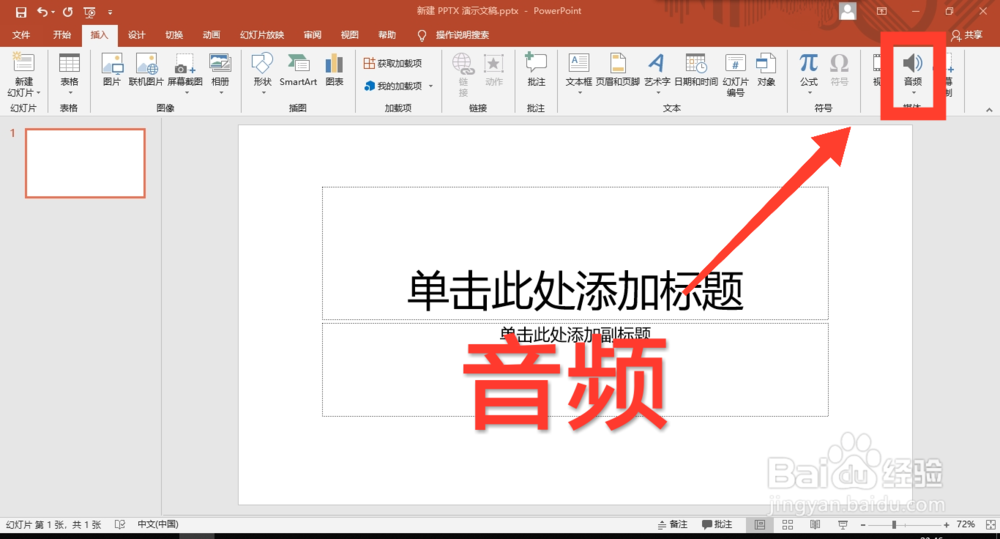Viewport: 1000px width, 539px height.
Task: Insert a comment with 批注 ribbon icon
Action: (536, 70)
